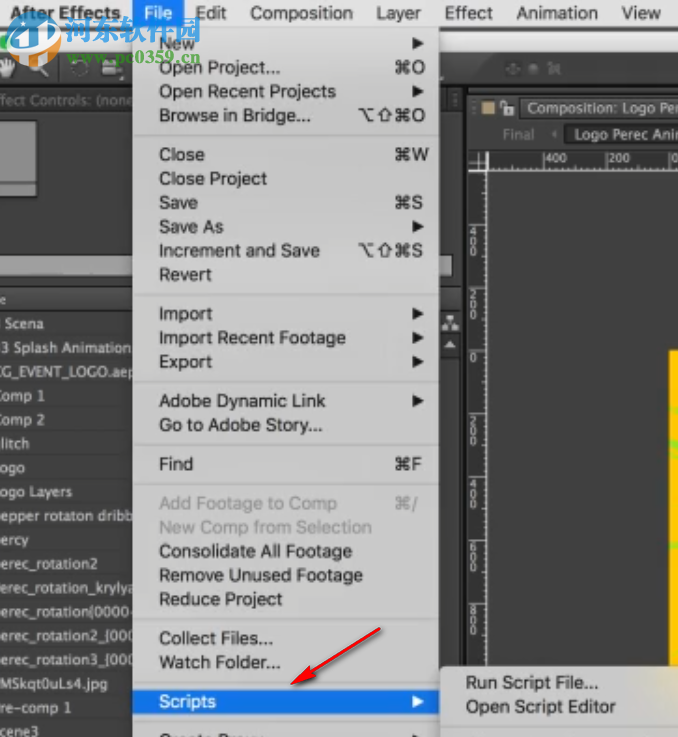
Task: Select the pepper rotaton dribb item
Action: (66, 516)
